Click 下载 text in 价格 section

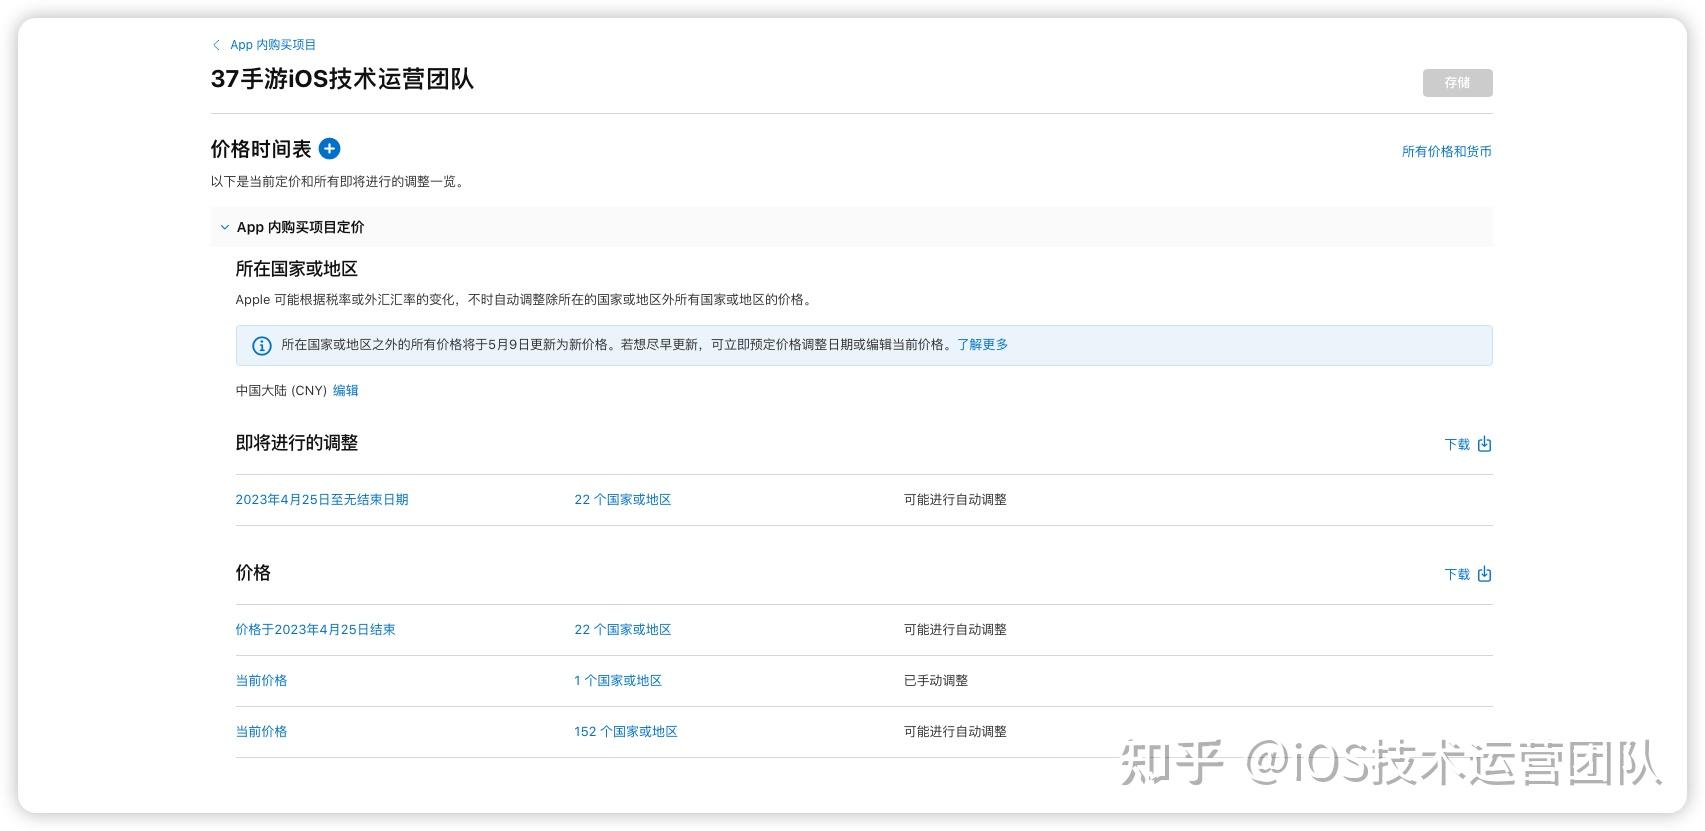point(1457,575)
